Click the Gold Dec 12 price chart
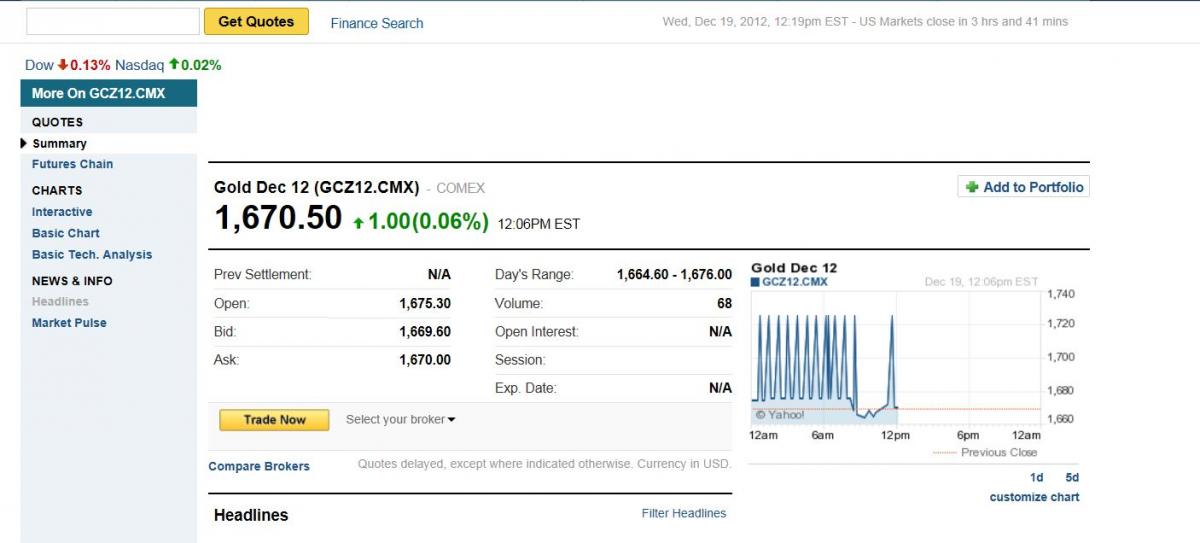 896,357
